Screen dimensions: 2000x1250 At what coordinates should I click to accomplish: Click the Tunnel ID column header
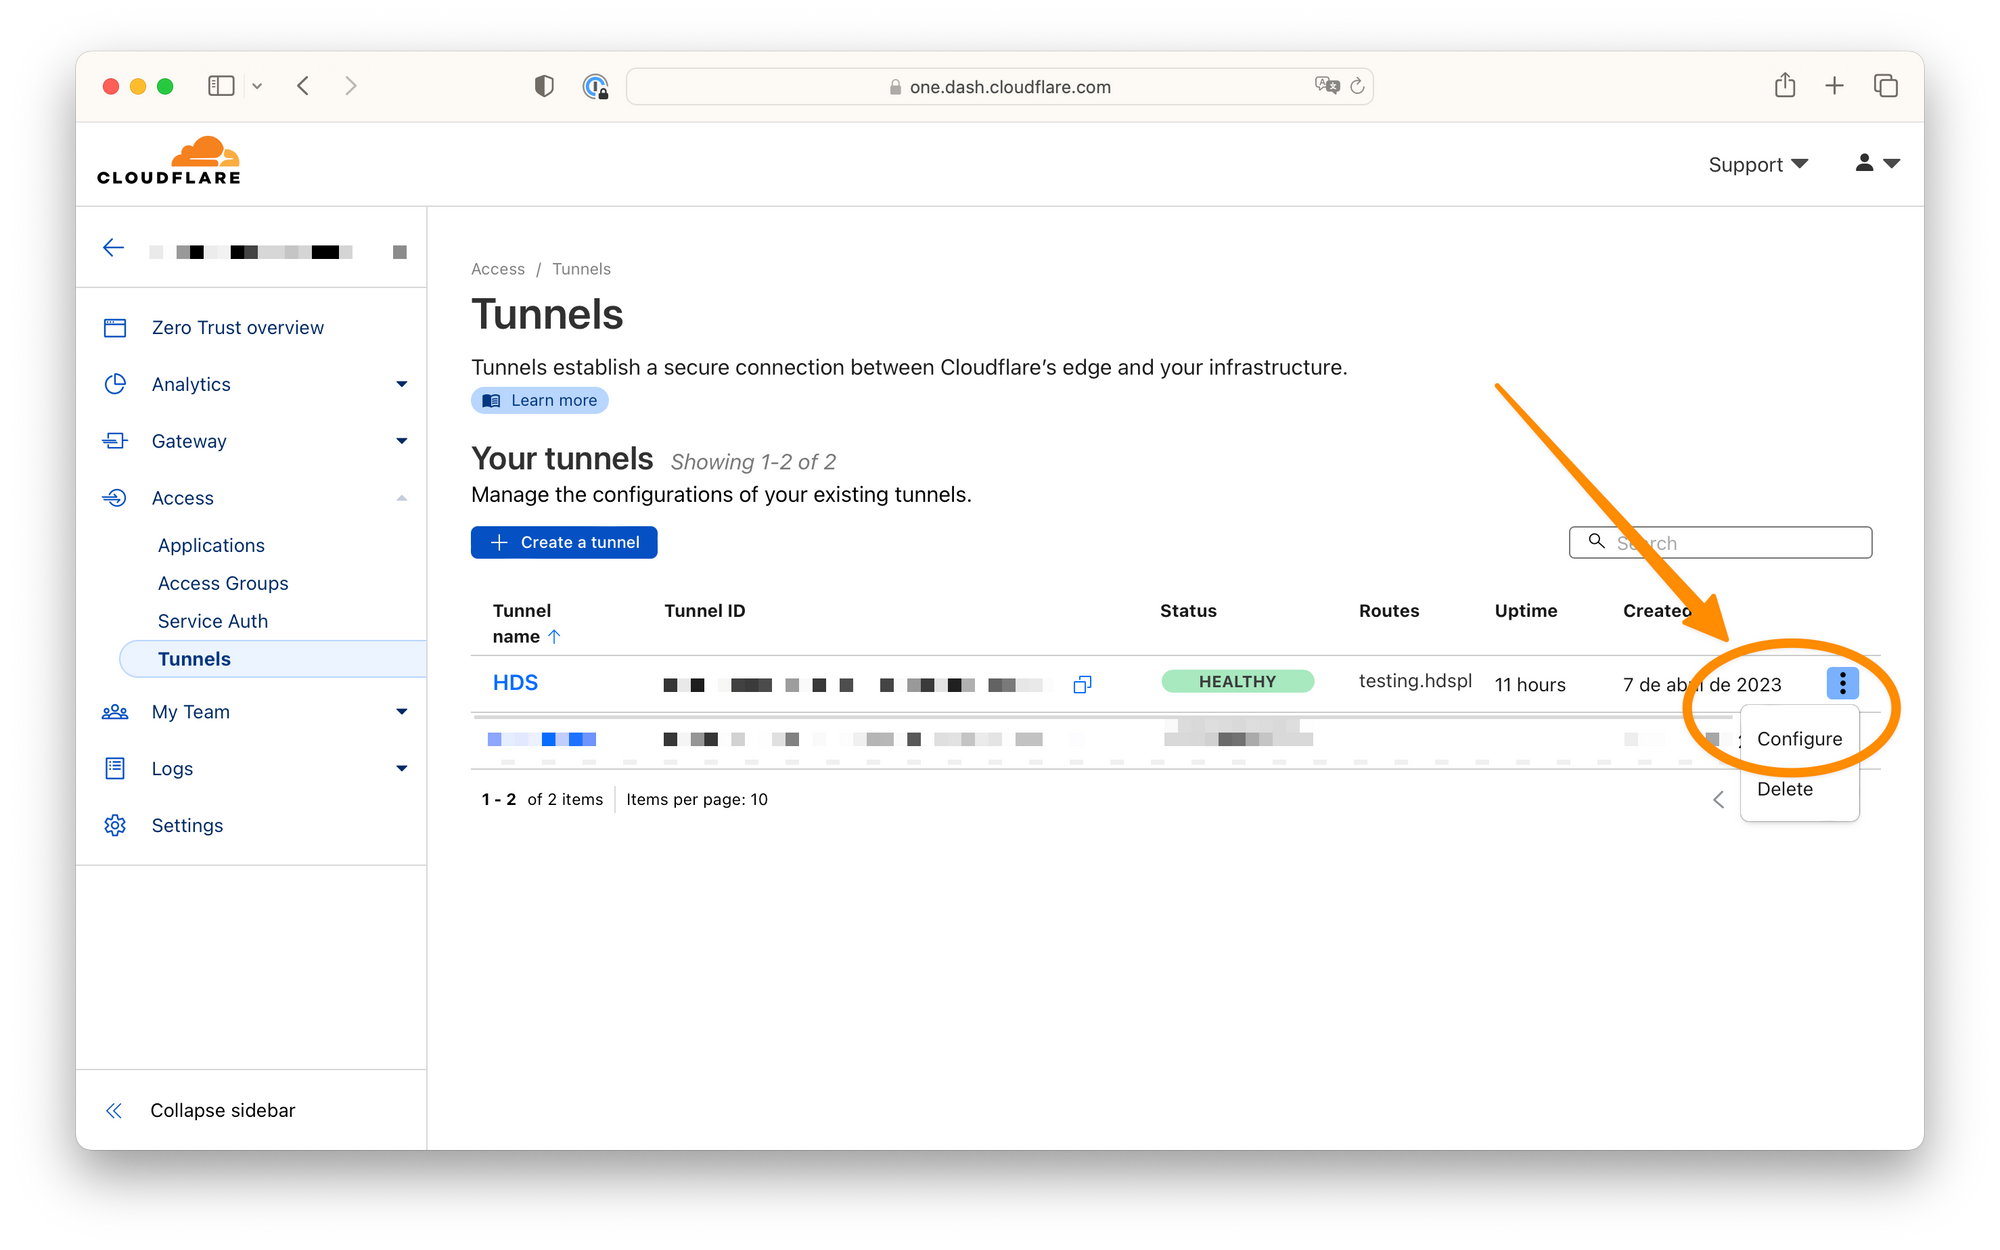click(x=705, y=611)
